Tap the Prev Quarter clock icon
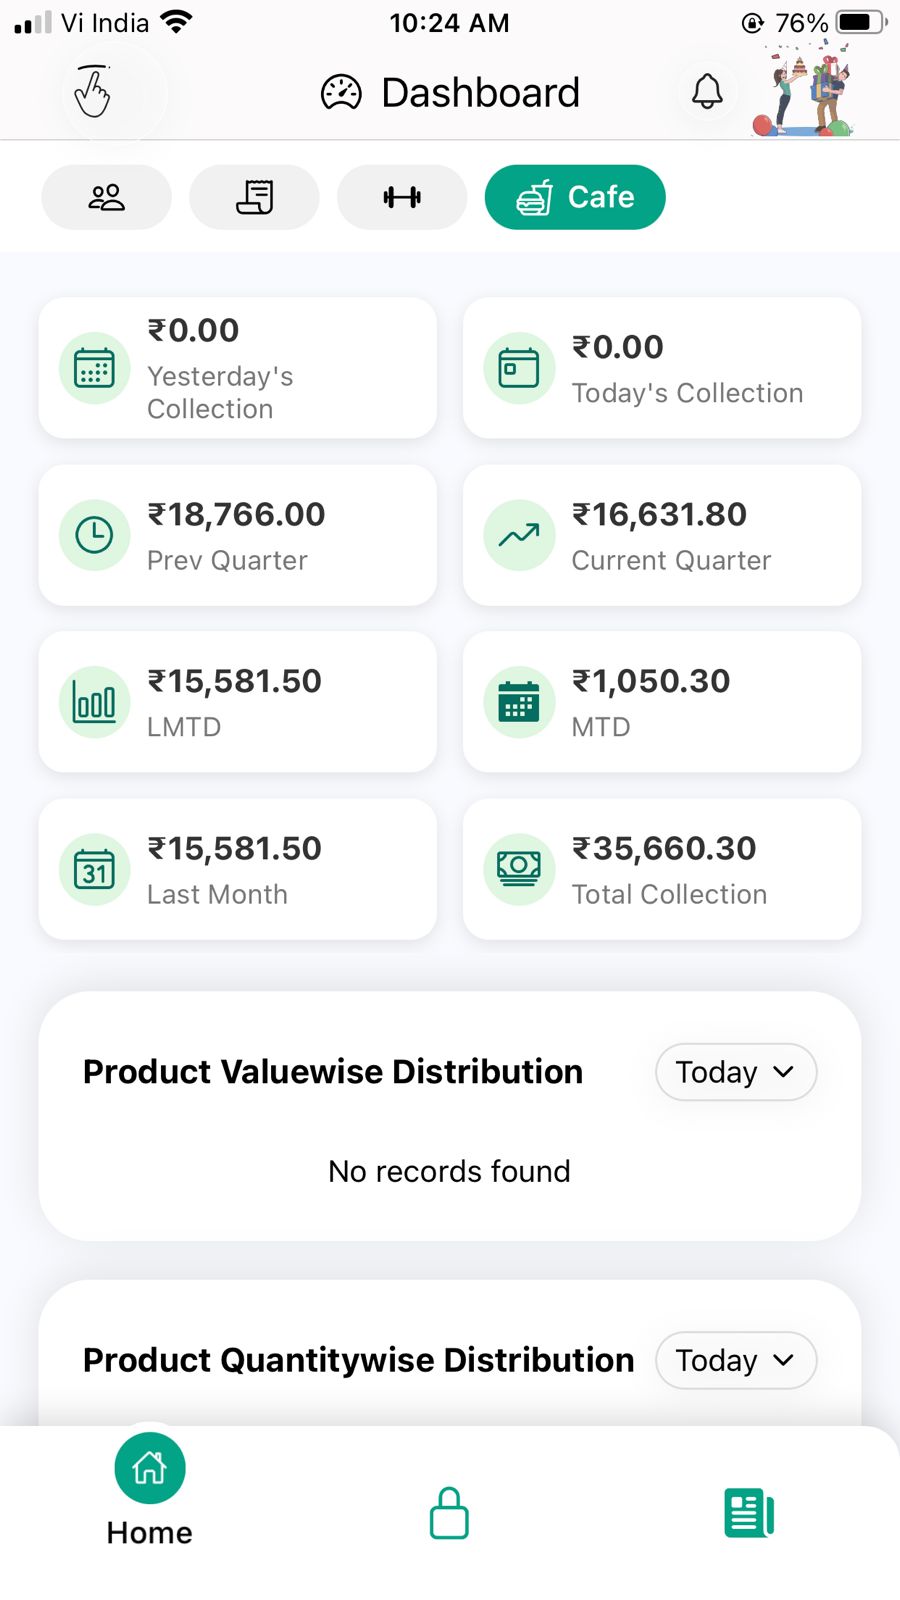 tap(95, 535)
